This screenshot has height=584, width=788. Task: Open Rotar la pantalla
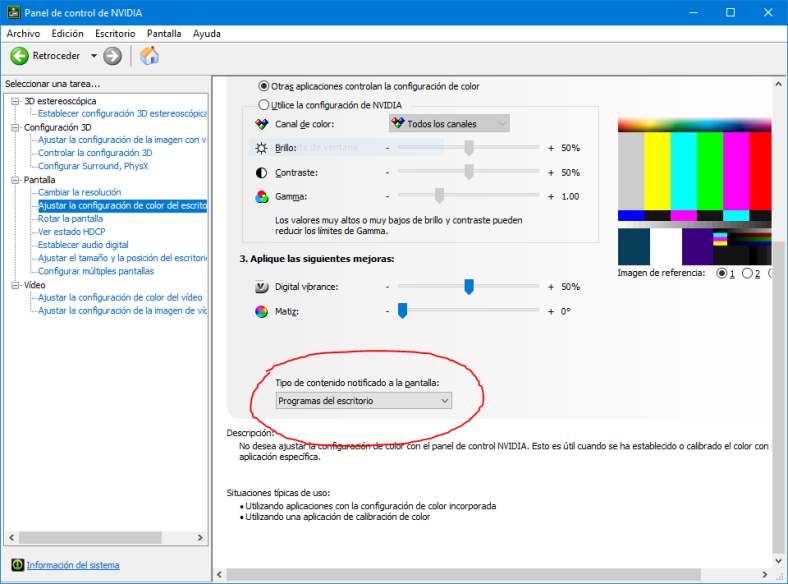pos(70,219)
